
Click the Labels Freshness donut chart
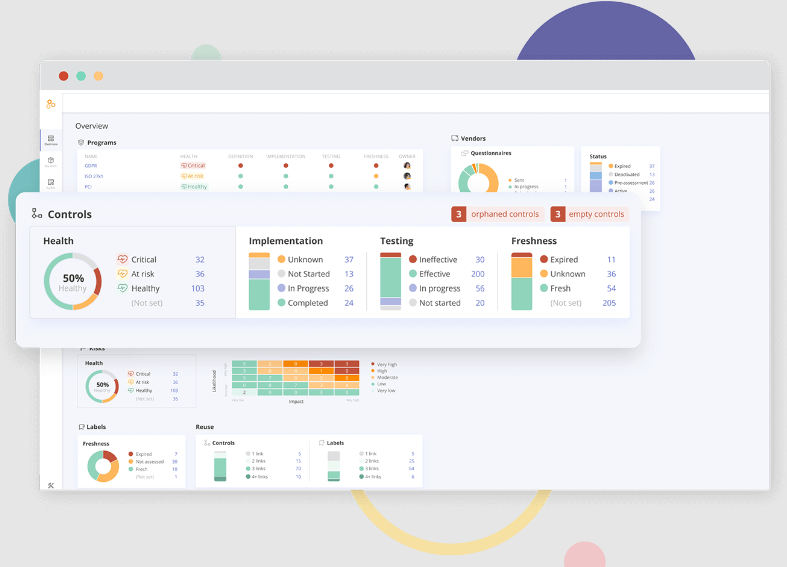pyautogui.click(x=102, y=465)
